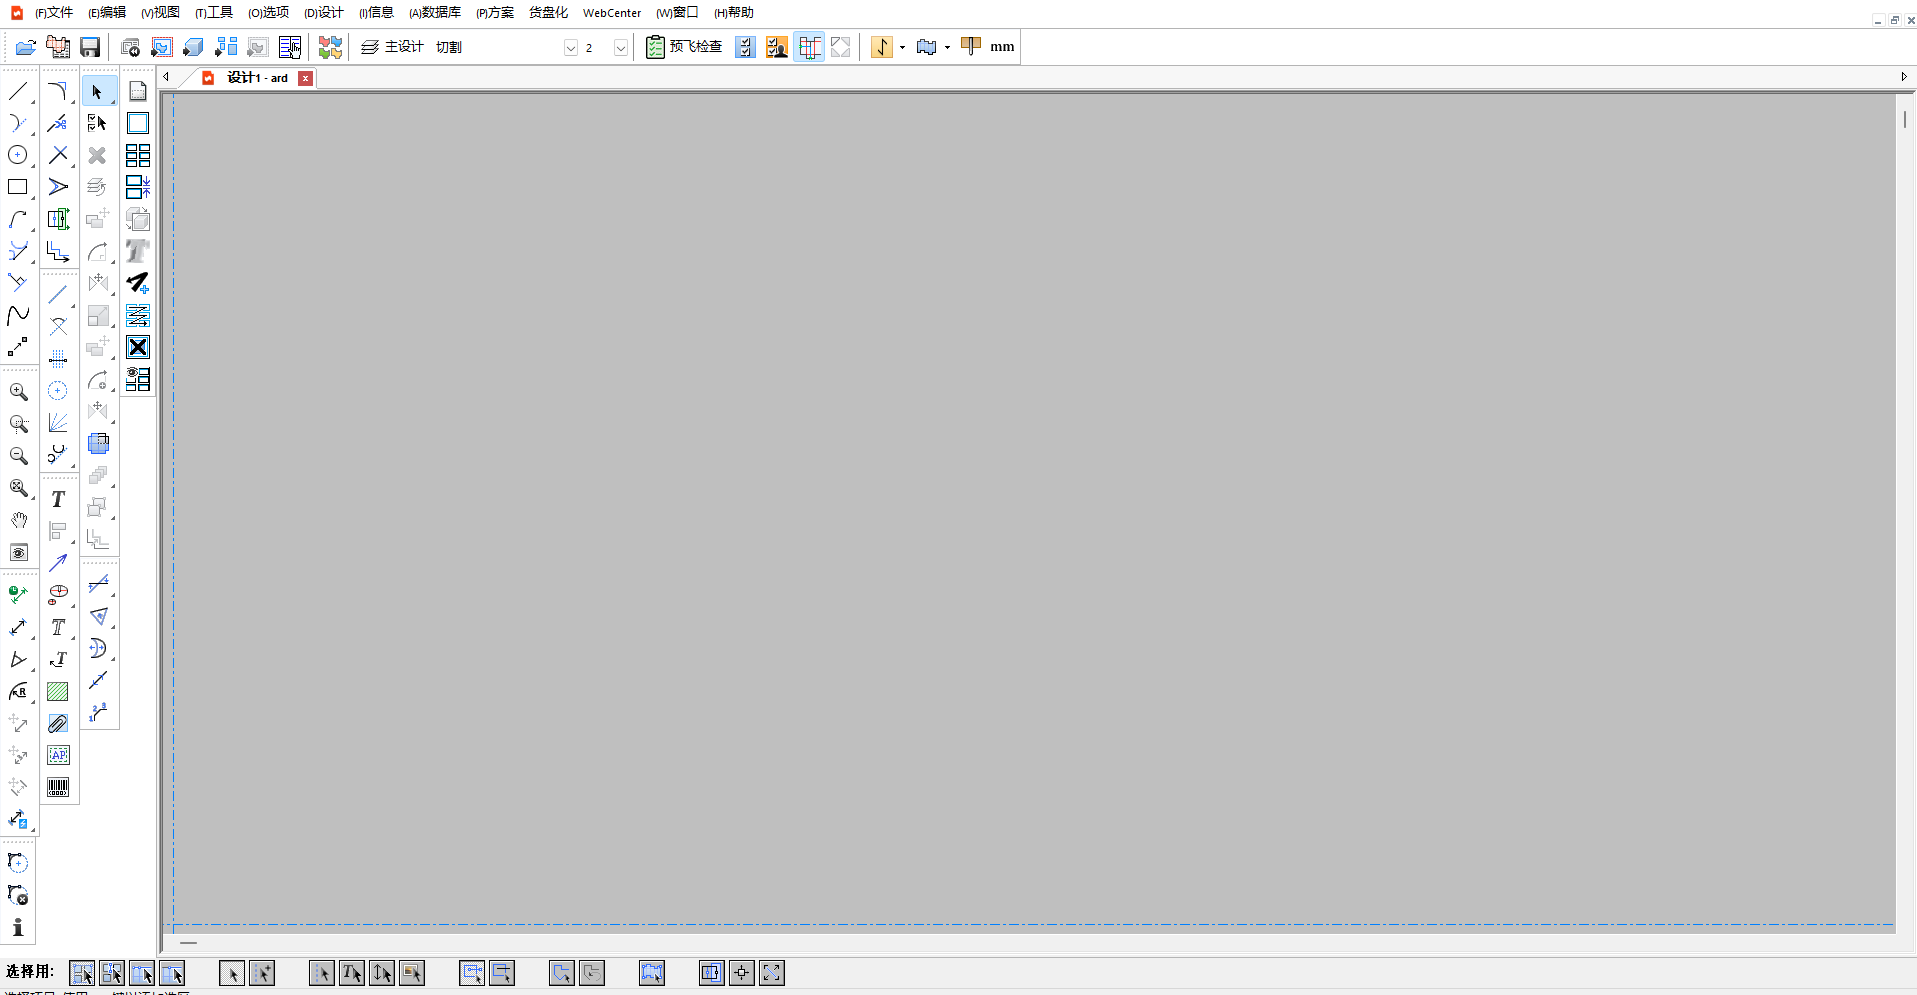Click the 预飞检查 button
1917x995 pixels.
coord(684,47)
